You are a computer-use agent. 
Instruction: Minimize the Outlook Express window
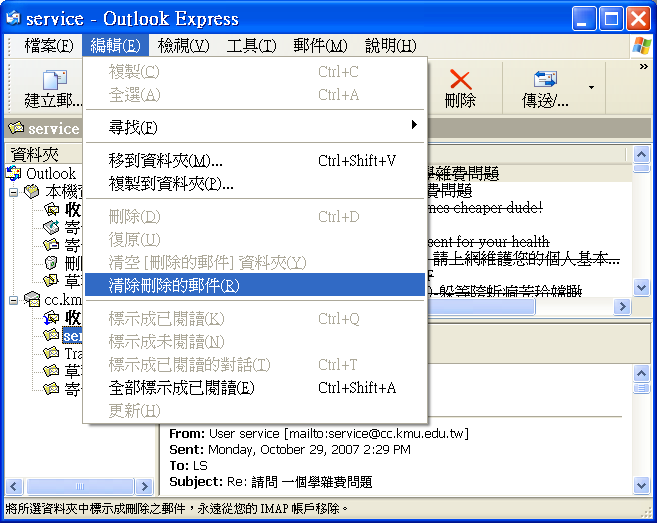(x=584, y=18)
